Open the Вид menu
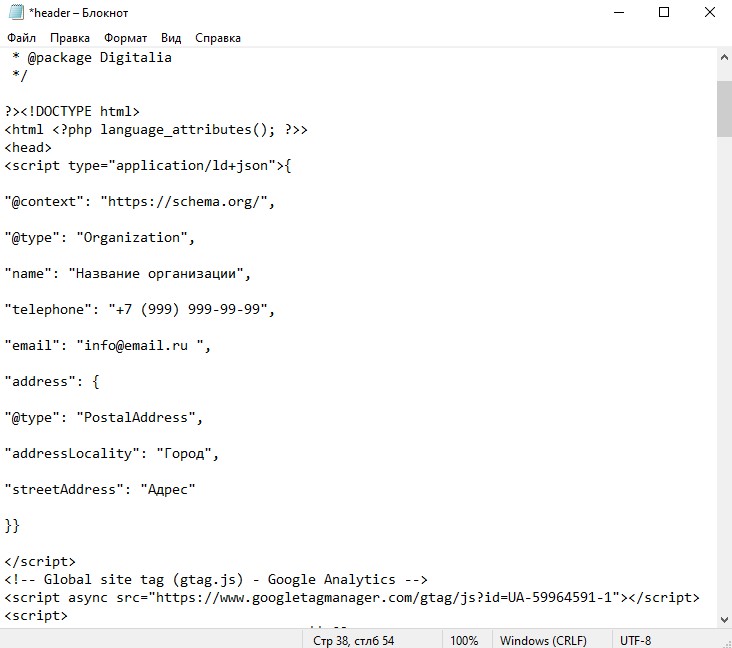The image size is (732, 648). 171,38
